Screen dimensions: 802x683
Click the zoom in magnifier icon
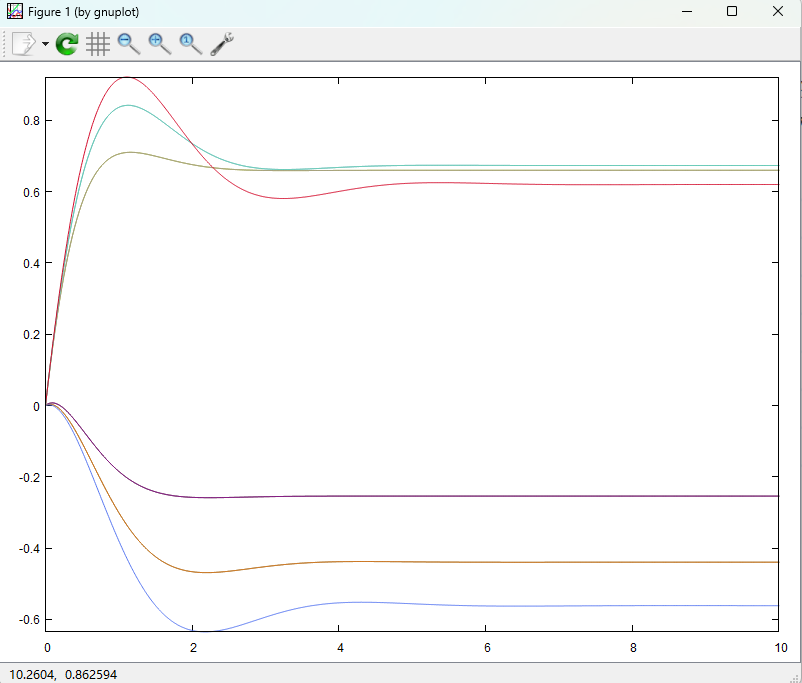tap(160, 44)
